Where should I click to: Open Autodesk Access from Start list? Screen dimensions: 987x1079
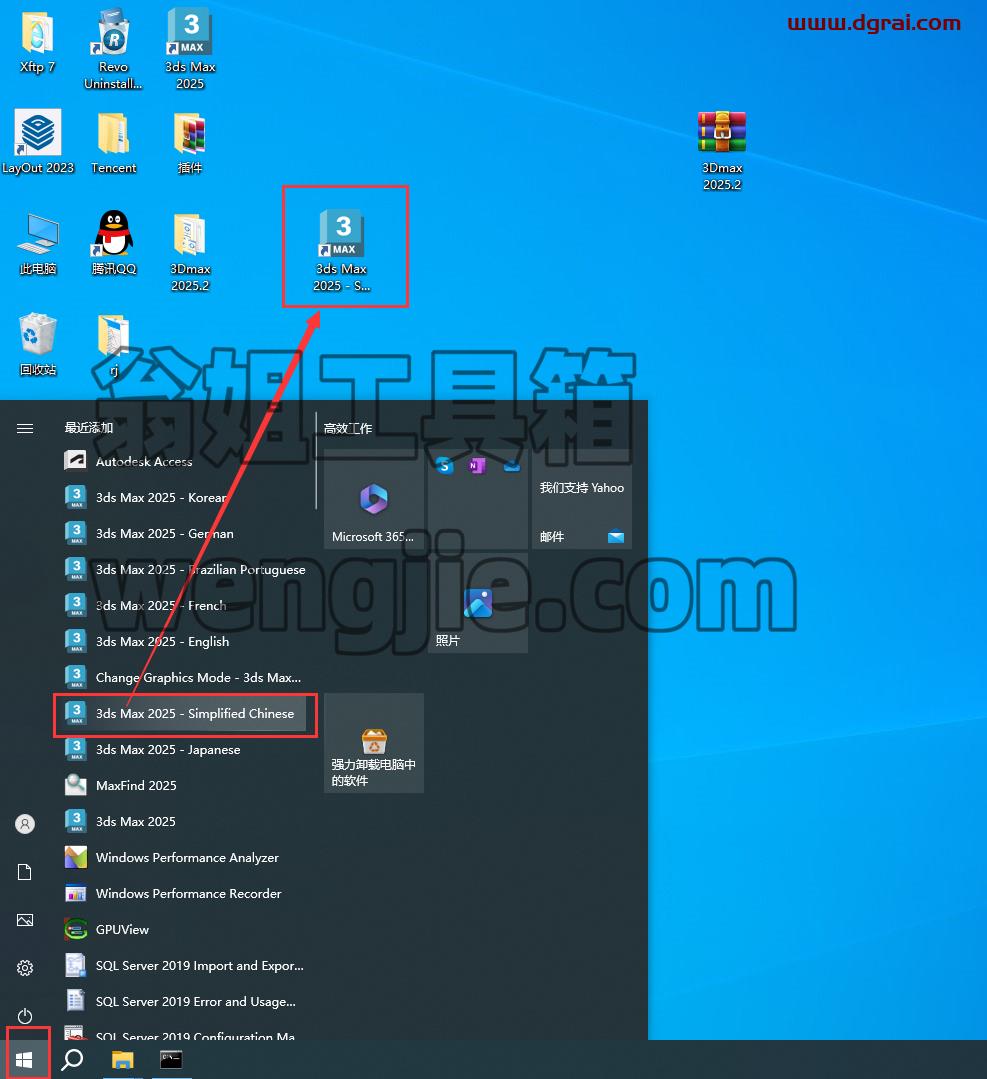pos(184,461)
